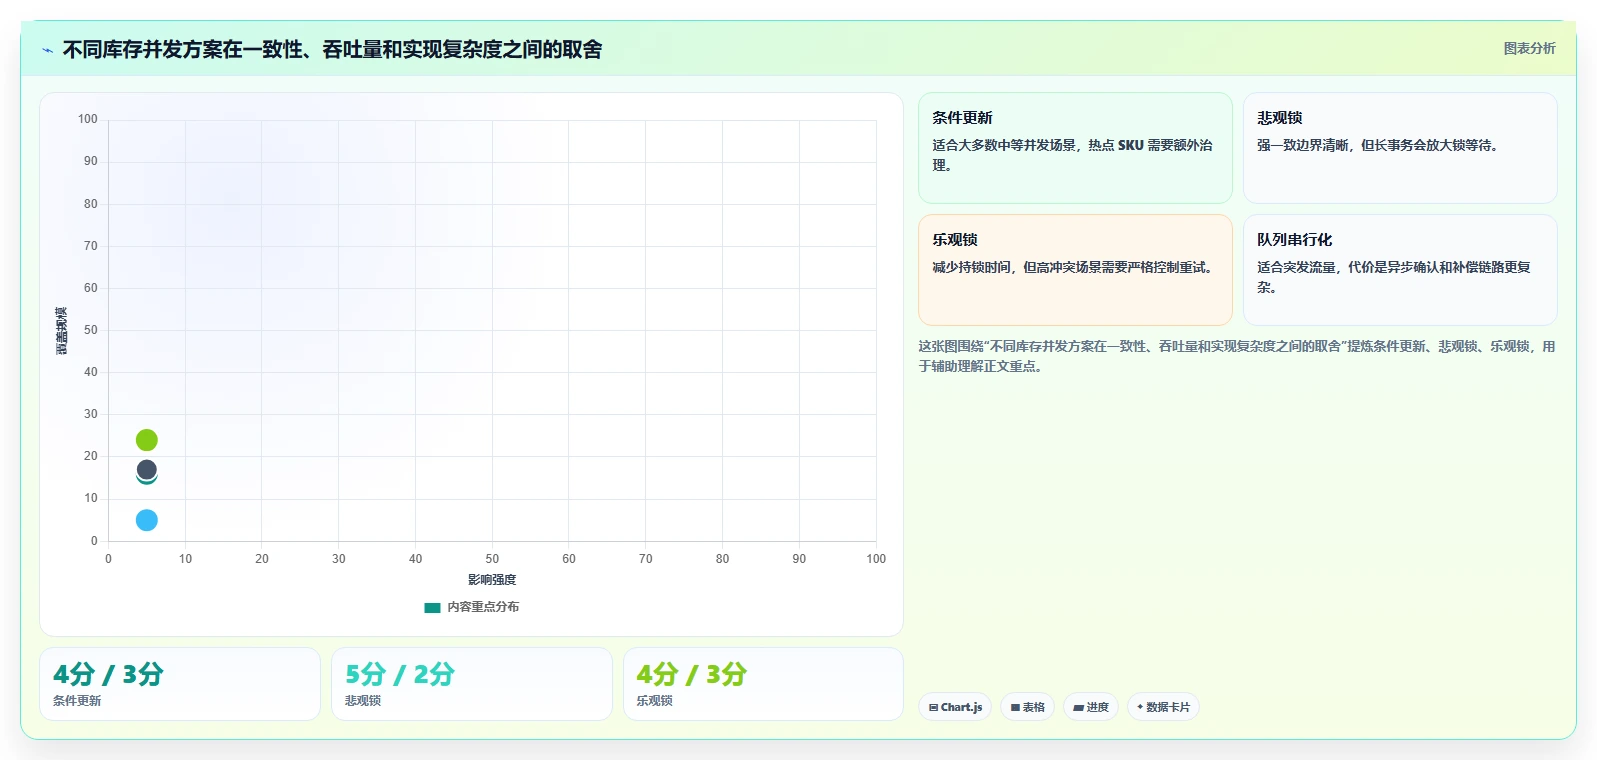Click the square icon in the 表格 tag

[1015, 707]
